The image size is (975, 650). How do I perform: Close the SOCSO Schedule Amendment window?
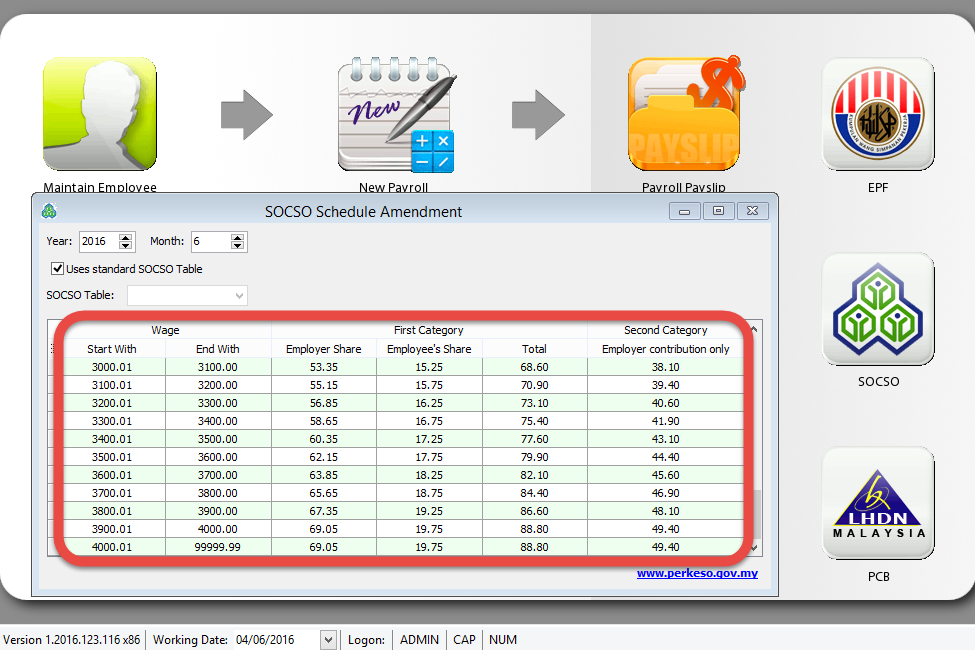click(x=752, y=211)
